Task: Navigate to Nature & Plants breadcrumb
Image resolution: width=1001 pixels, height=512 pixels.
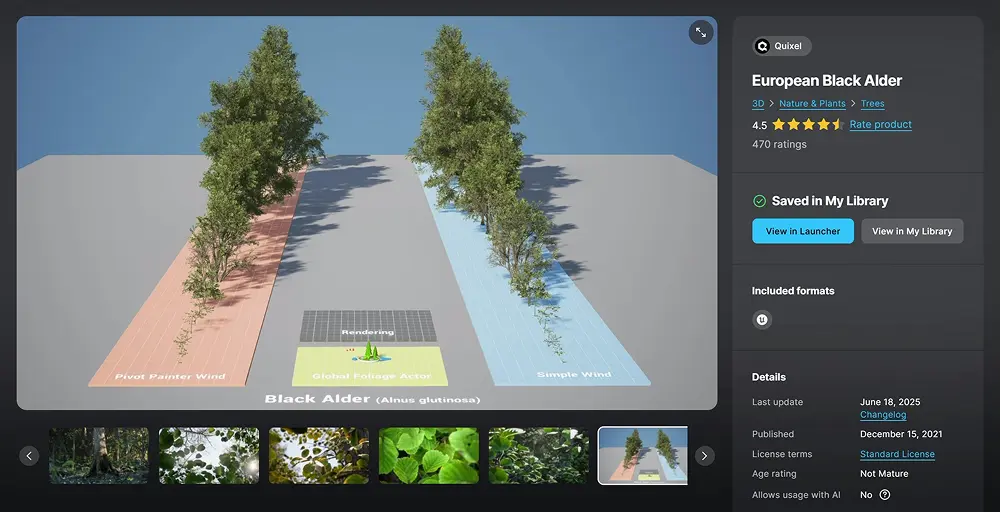Action: [x=812, y=104]
